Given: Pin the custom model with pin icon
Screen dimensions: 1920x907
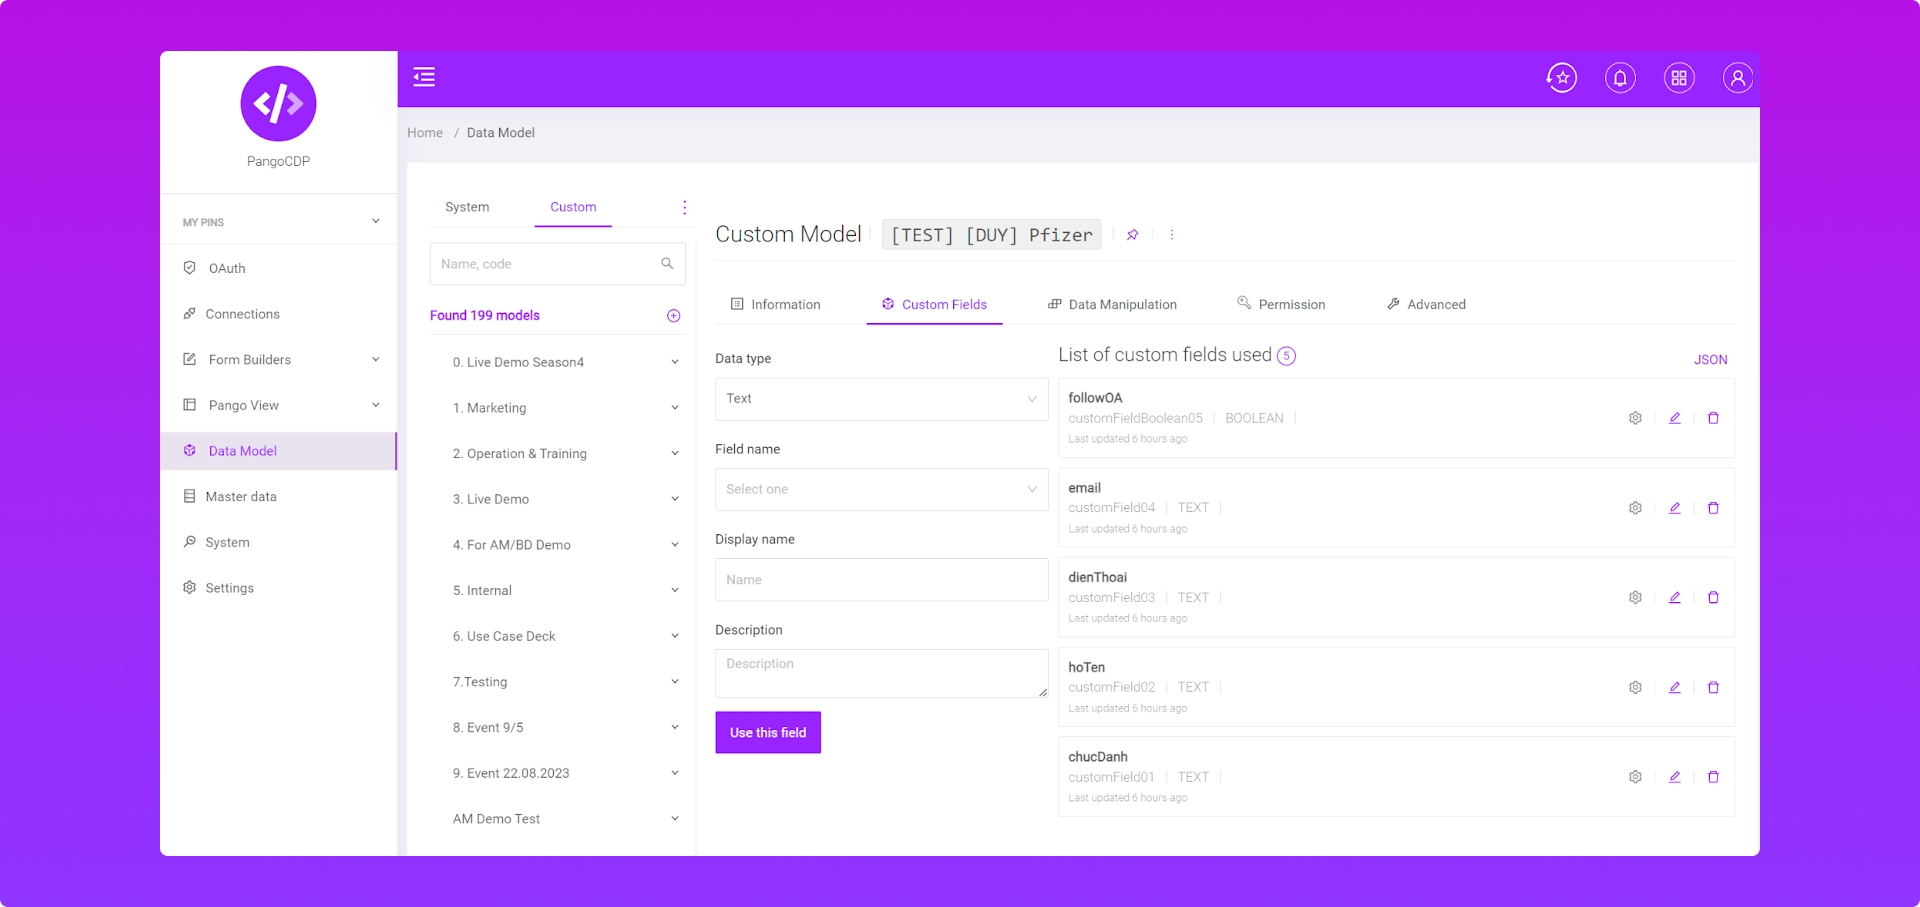Looking at the screenshot, I should 1132,235.
